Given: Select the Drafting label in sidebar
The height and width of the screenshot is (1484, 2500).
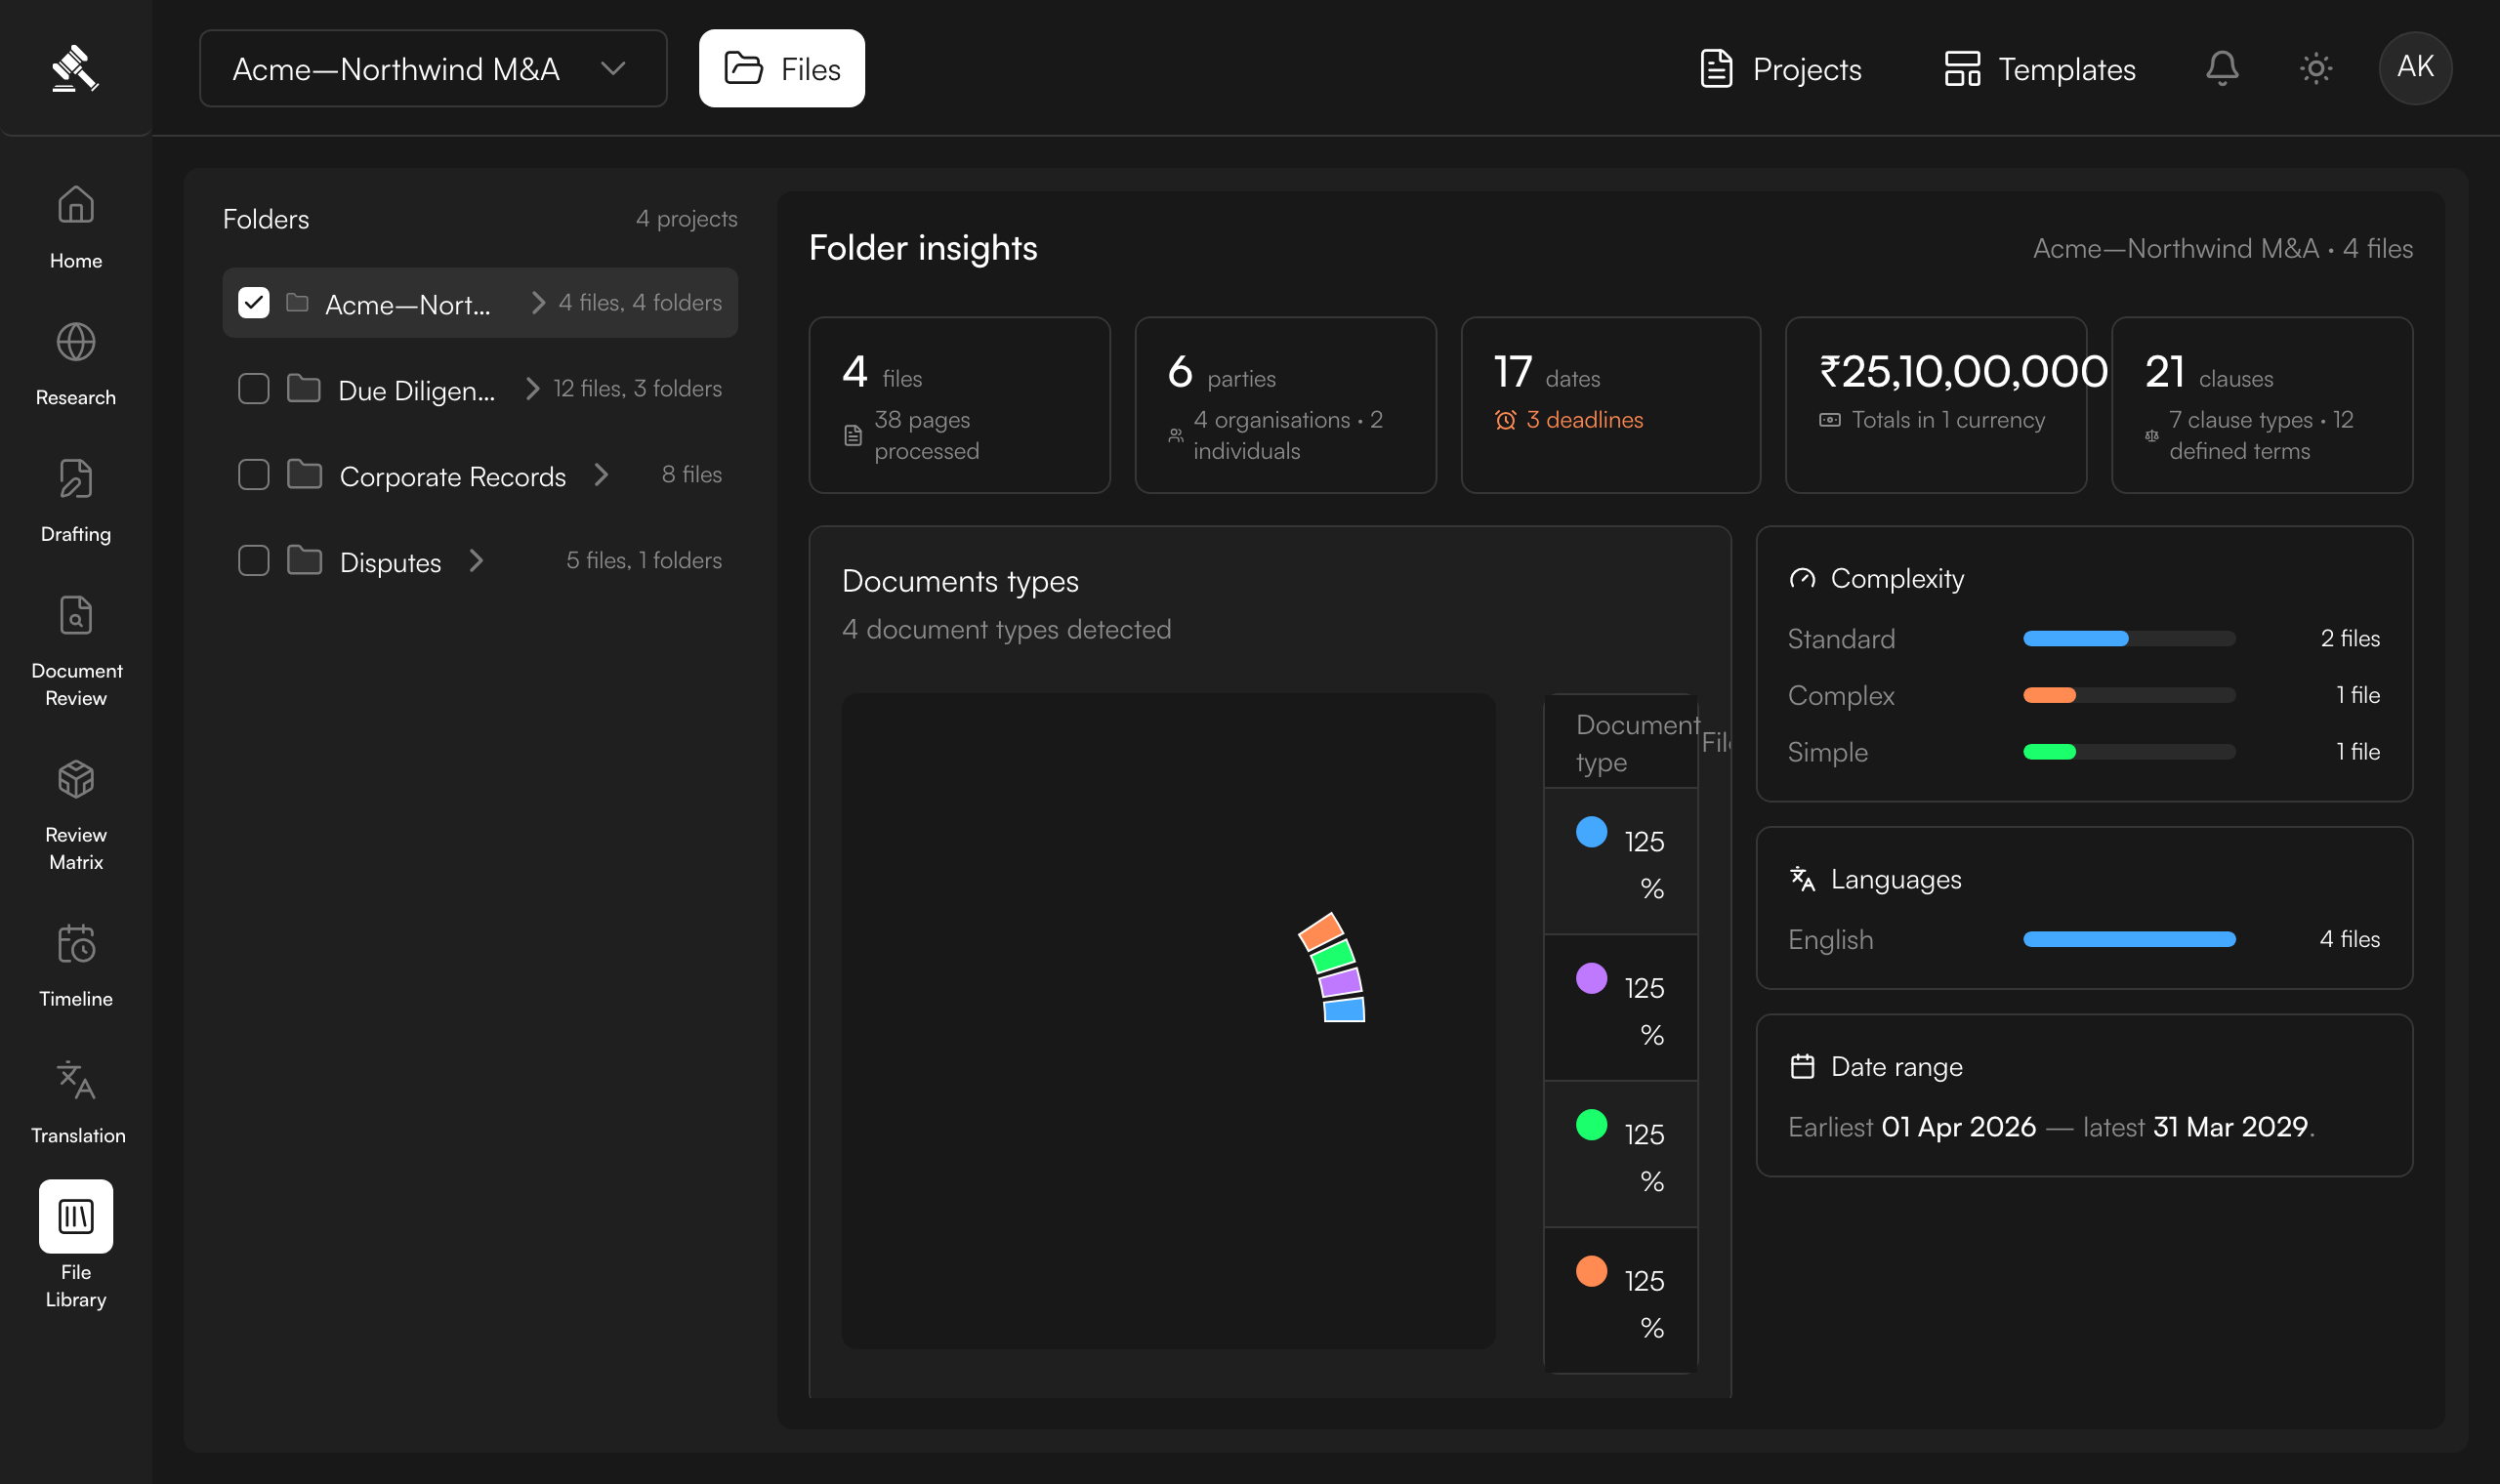Looking at the screenshot, I should (x=76, y=534).
